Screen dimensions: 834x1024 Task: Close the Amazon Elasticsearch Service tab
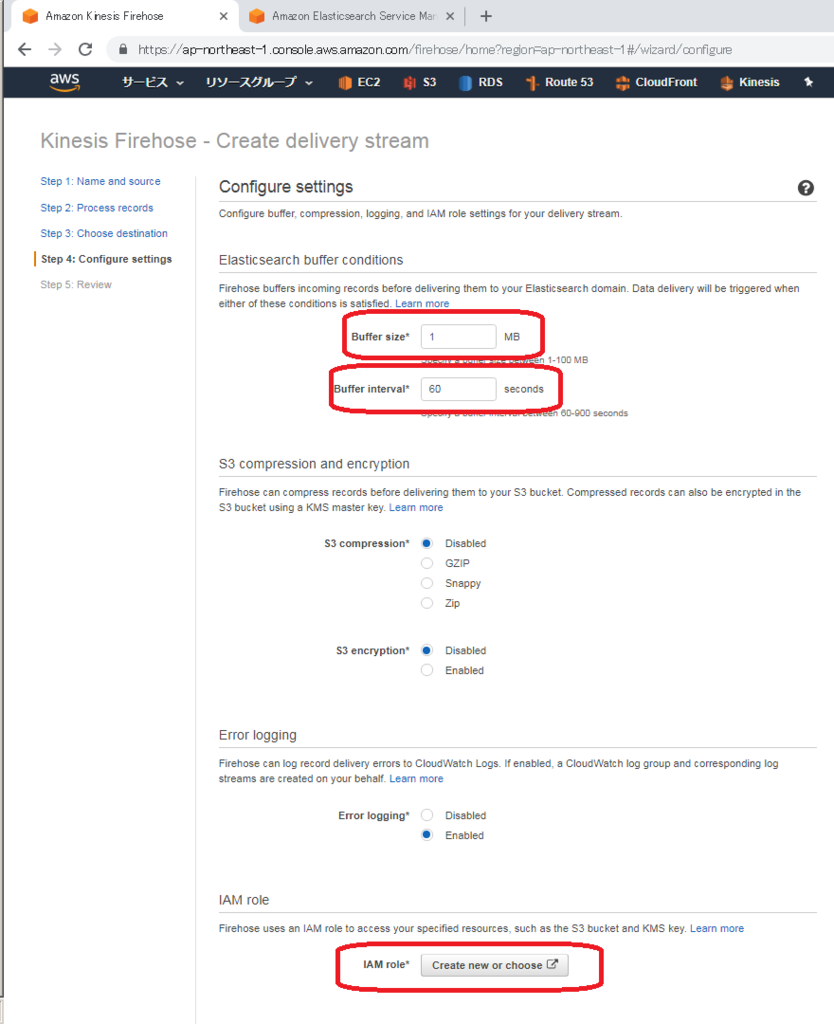[x=450, y=16]
